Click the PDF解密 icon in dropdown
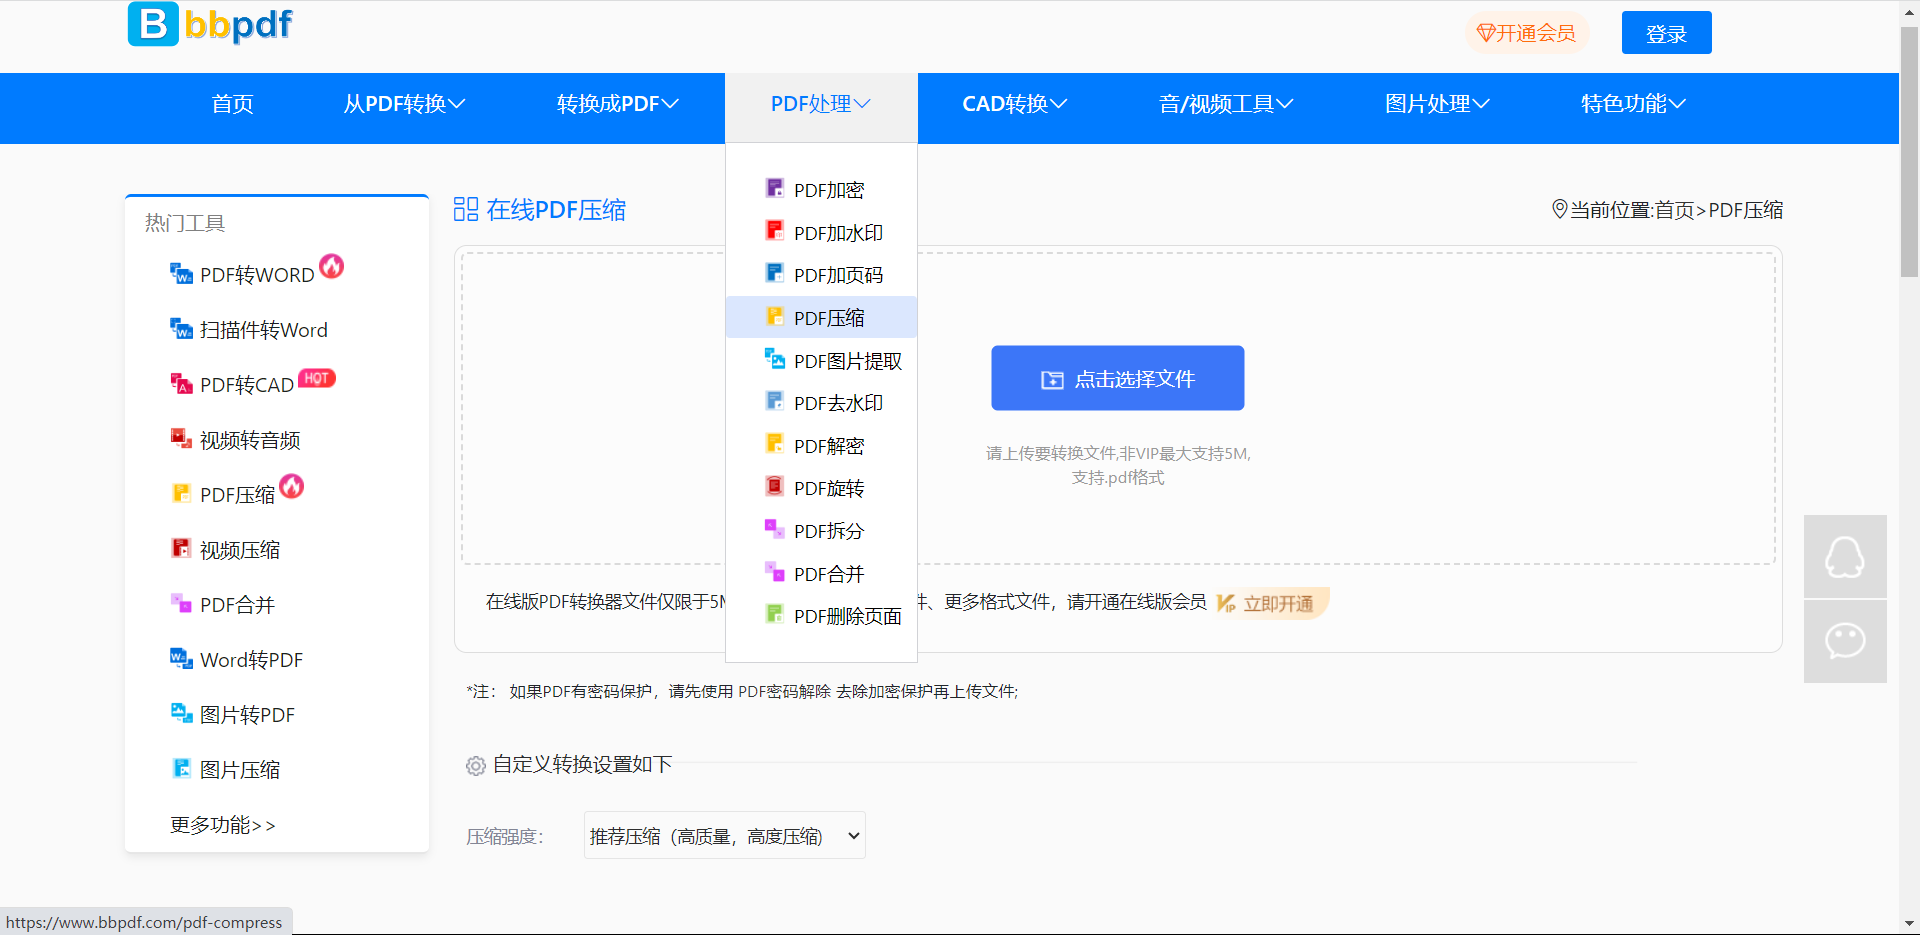This screenshot has height=935, width=1920. point(775,444)
